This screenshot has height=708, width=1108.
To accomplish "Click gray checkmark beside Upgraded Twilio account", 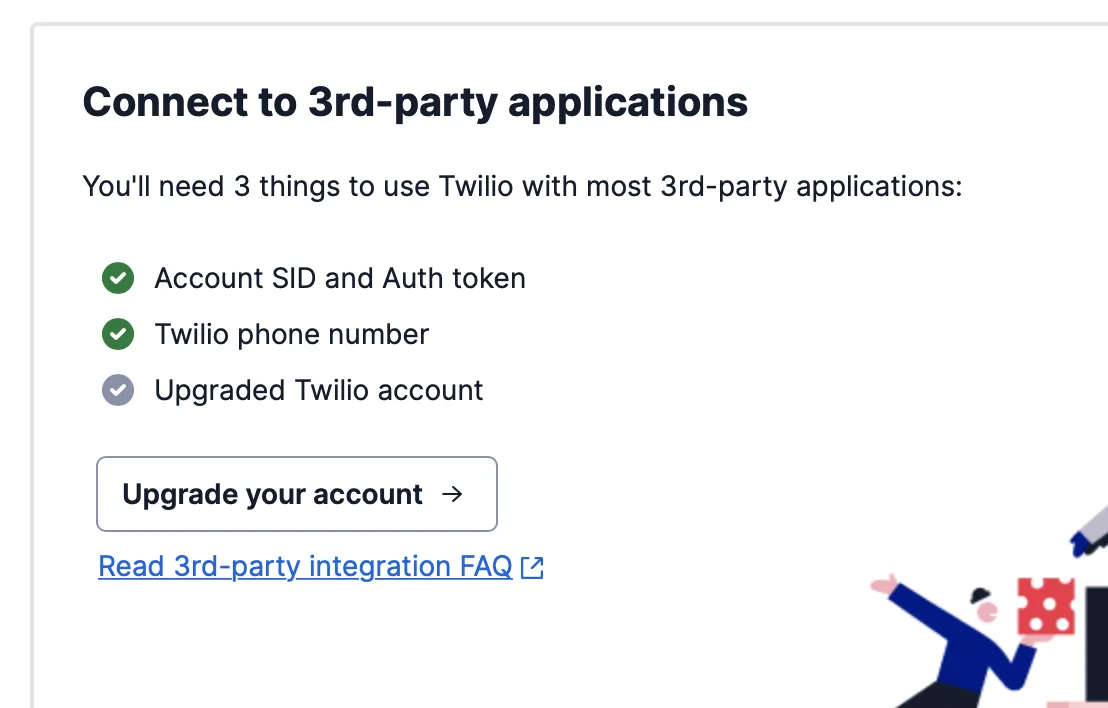I will point(118,390).
